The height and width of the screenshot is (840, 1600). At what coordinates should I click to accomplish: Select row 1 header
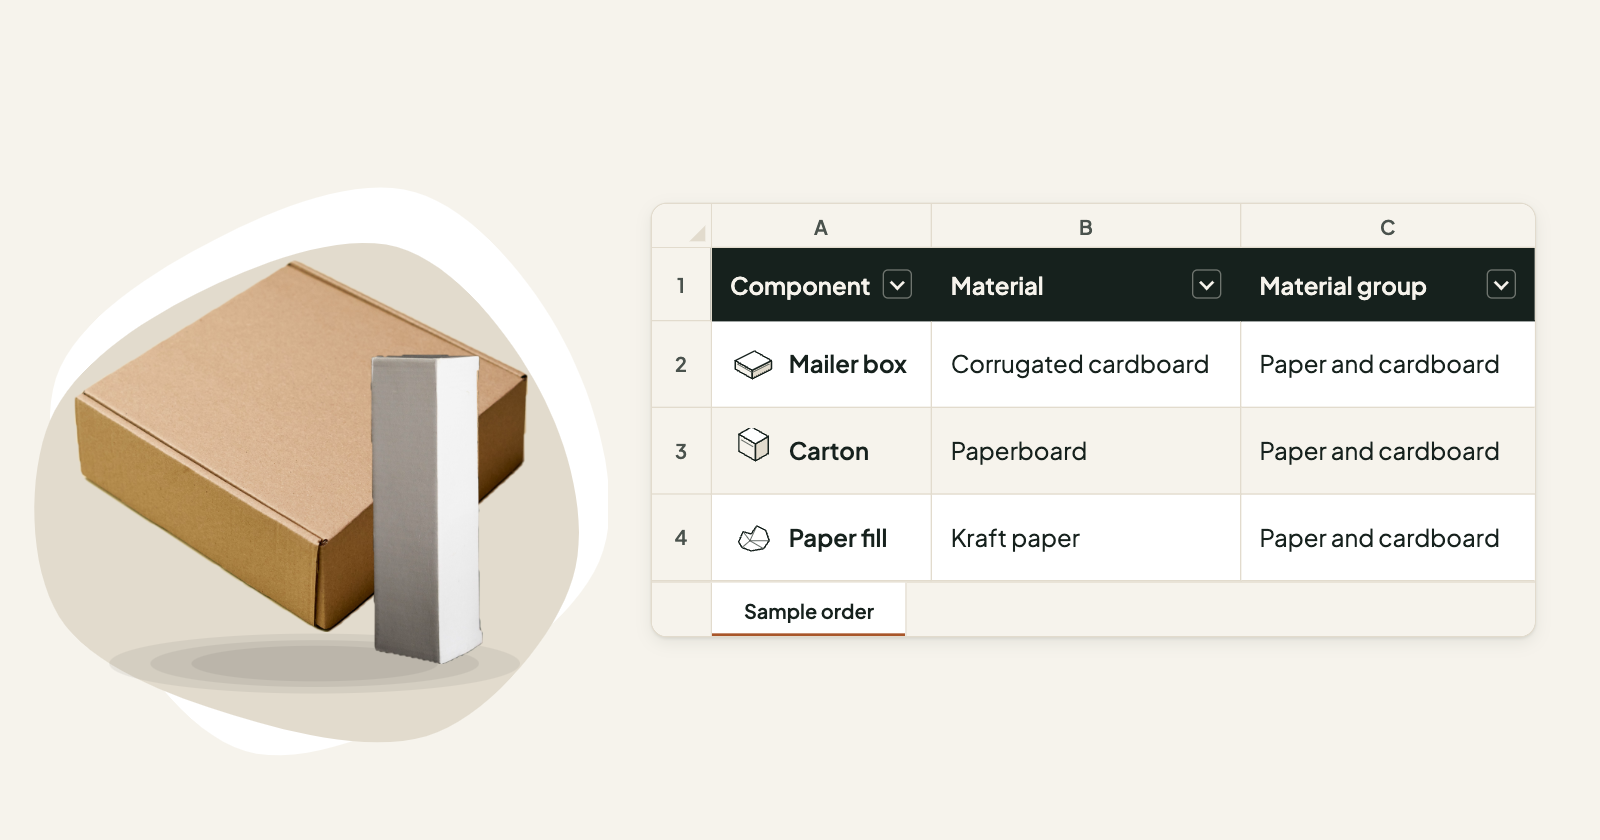coord(681,285)
